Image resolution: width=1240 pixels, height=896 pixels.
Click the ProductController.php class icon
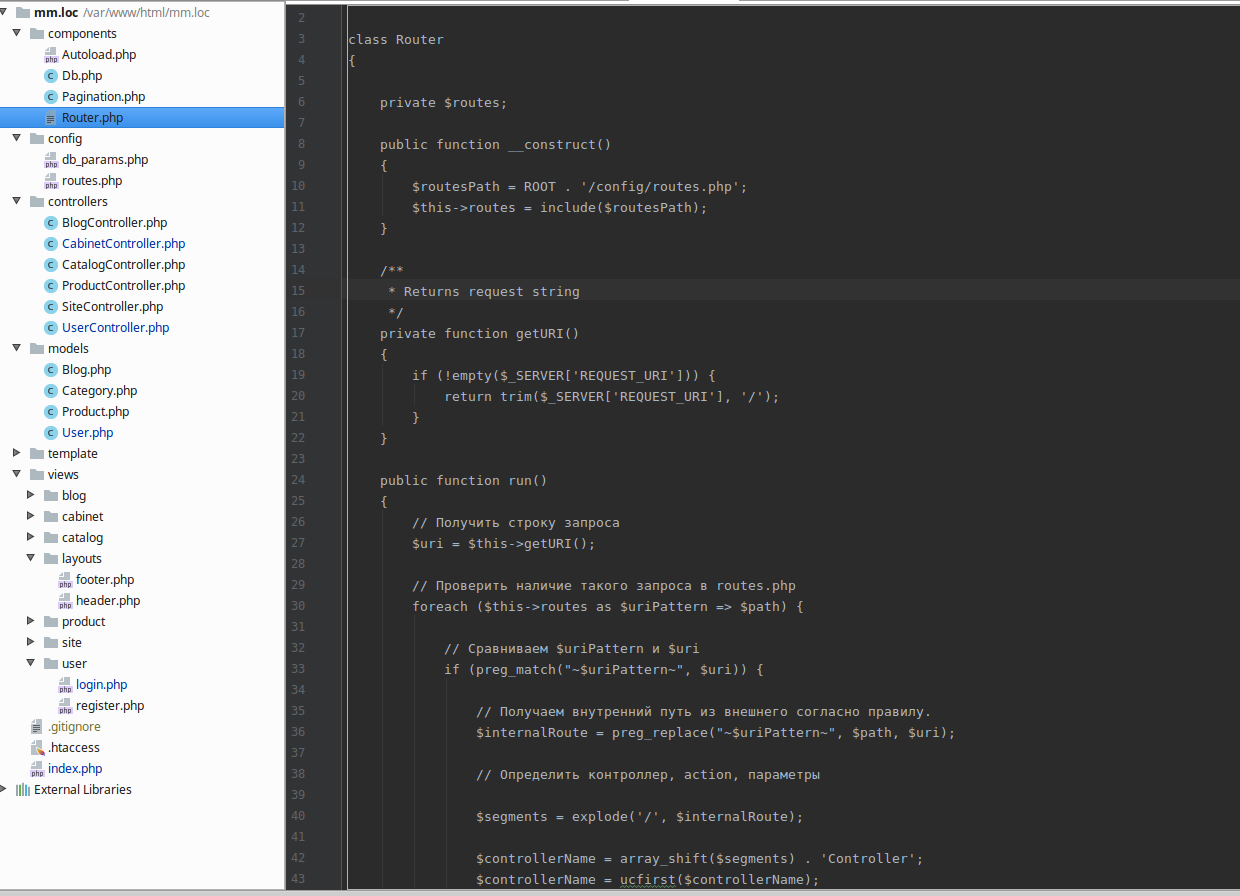click(x=51, y=286)
